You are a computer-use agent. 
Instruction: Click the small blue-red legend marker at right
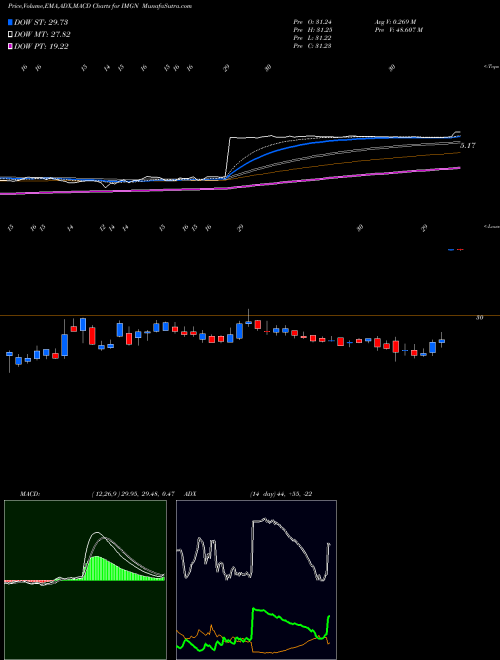click(456, 250)
